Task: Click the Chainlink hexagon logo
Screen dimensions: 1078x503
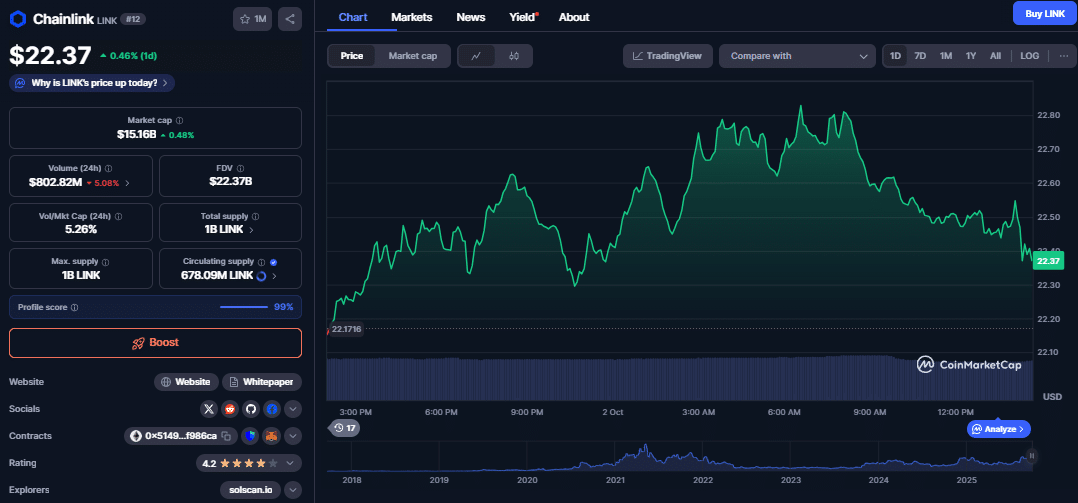Action: point(17,19)
